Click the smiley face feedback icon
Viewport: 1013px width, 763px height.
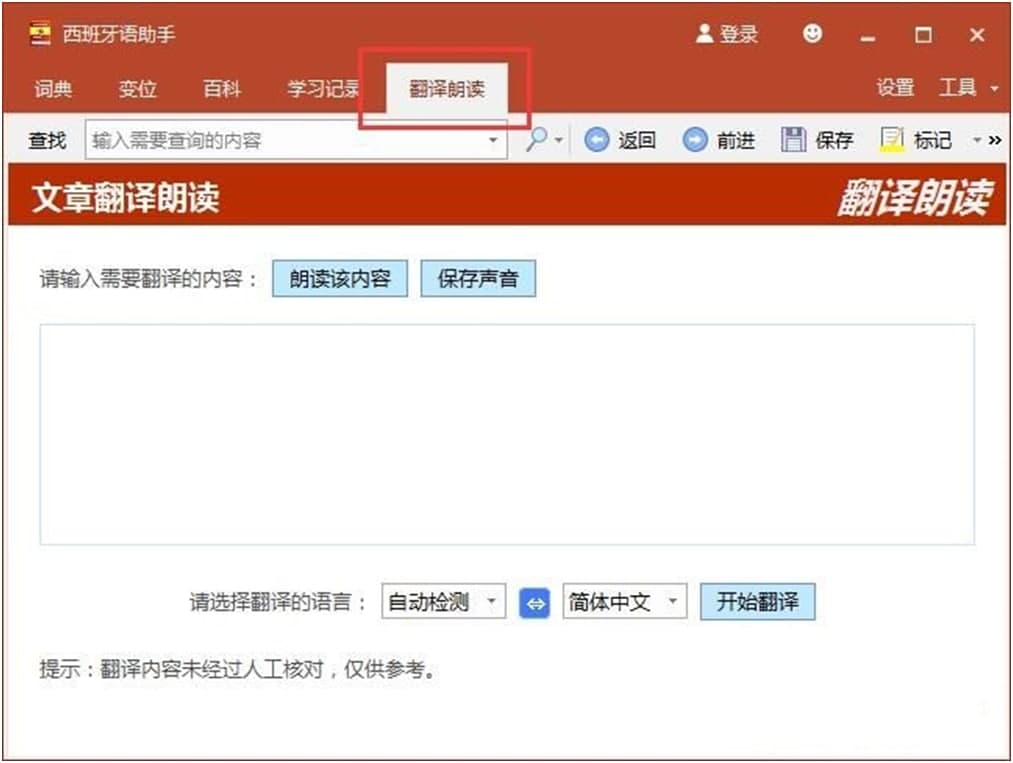(812, 34)
